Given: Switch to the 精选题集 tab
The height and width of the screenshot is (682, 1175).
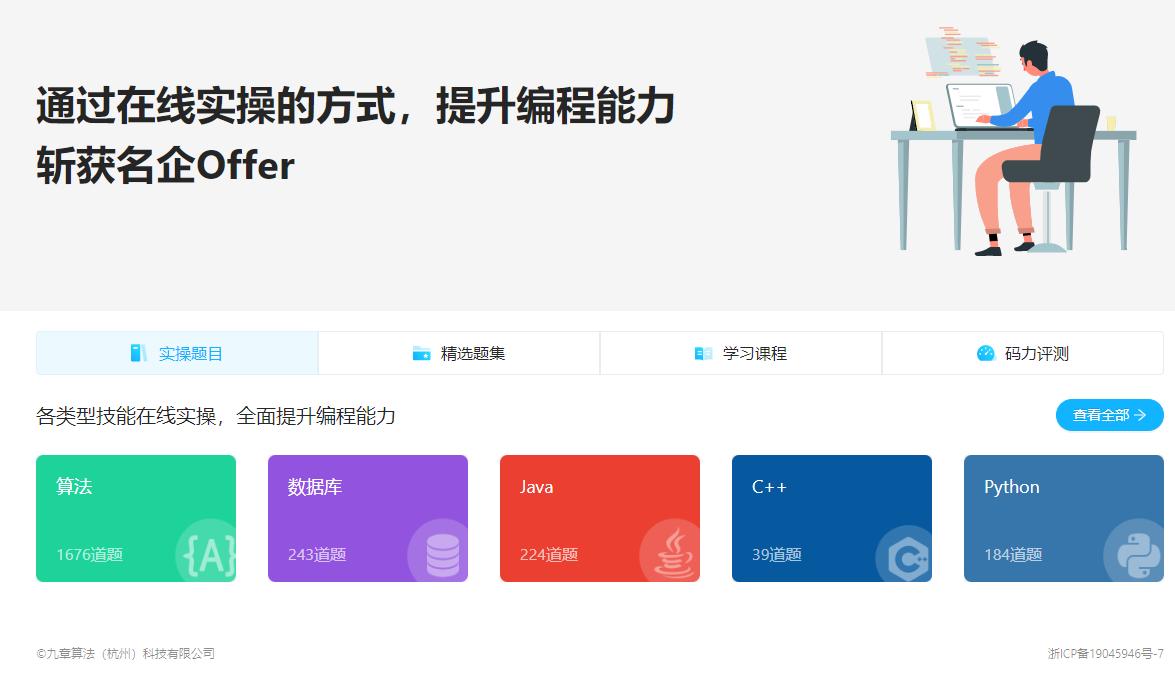Looking at the screenshot, I should pyautogui.click(x=458, y=352).
